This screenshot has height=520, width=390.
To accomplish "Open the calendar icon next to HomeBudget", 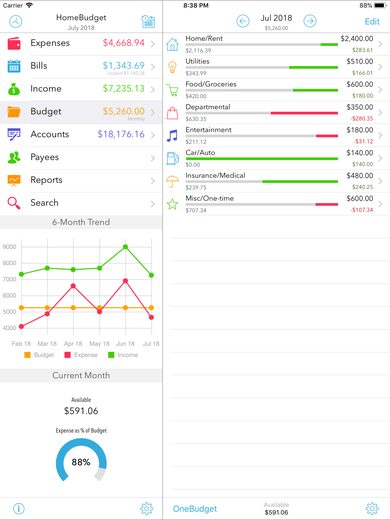I will click(x=148, y=21).
